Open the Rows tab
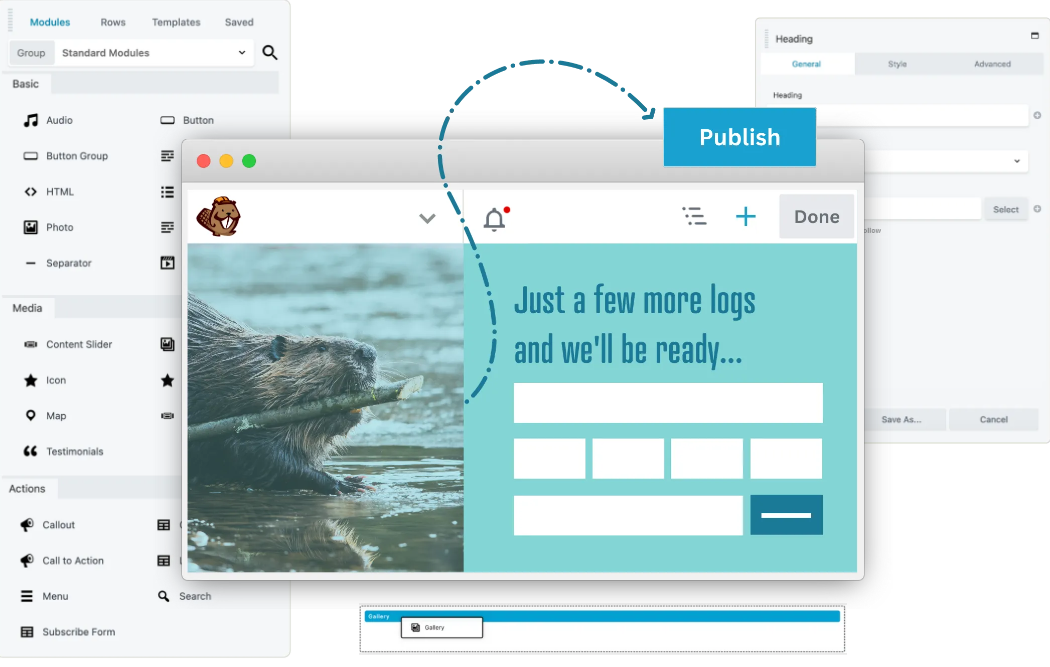The width and height of the screenshot is (1050, 667). point(112,22)
